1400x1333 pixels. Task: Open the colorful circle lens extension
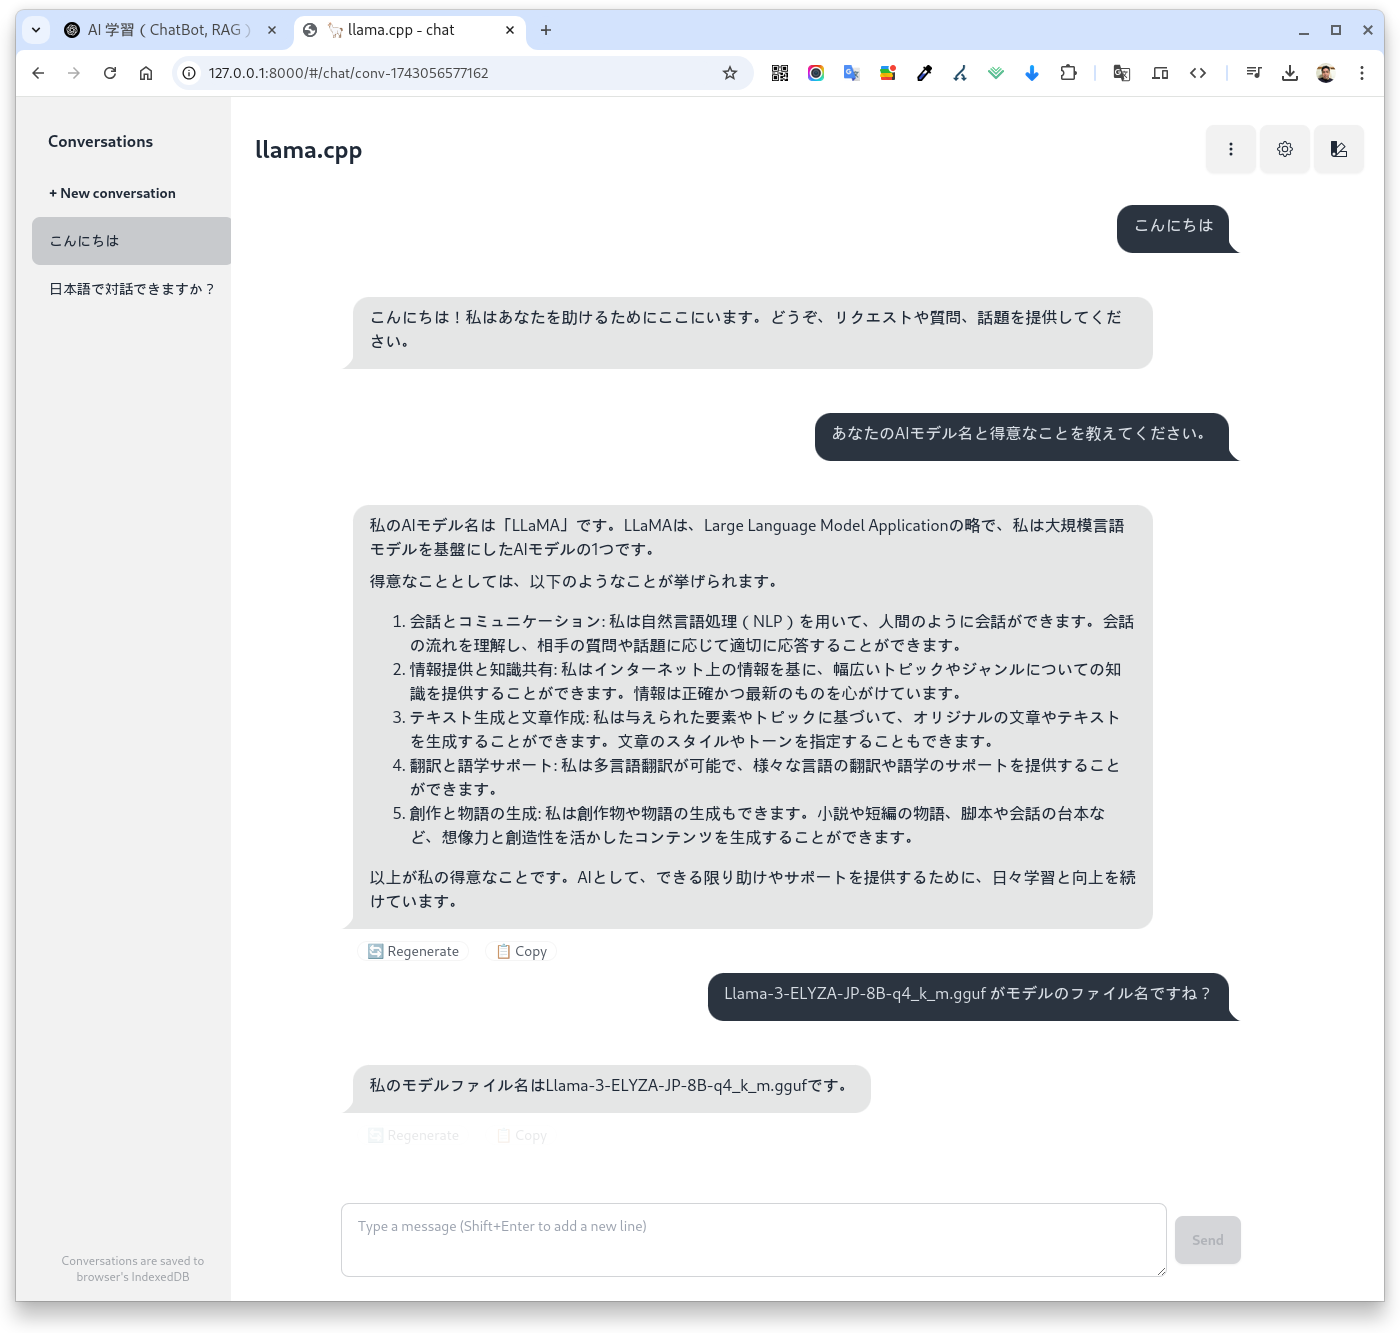816,73
